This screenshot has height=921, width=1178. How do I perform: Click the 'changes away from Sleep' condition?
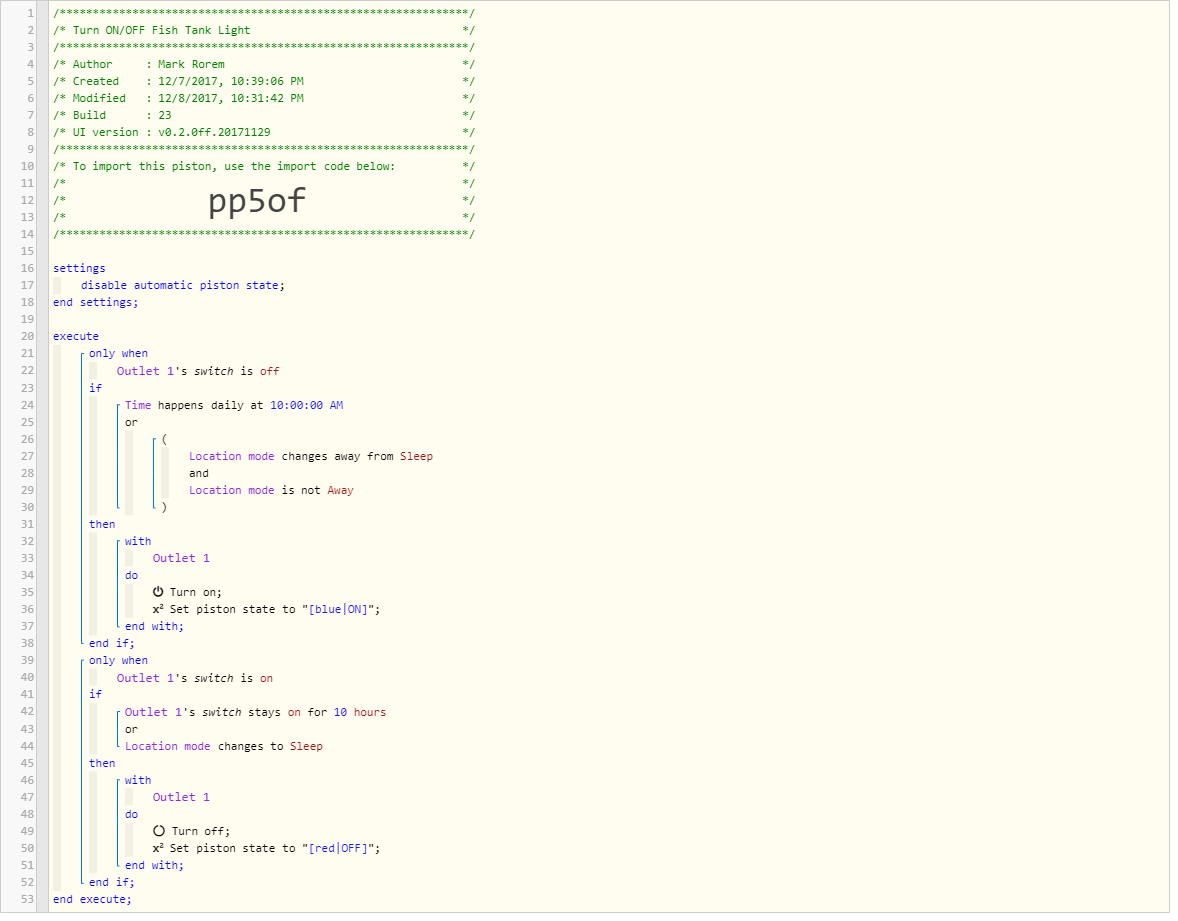coord(310,456)
